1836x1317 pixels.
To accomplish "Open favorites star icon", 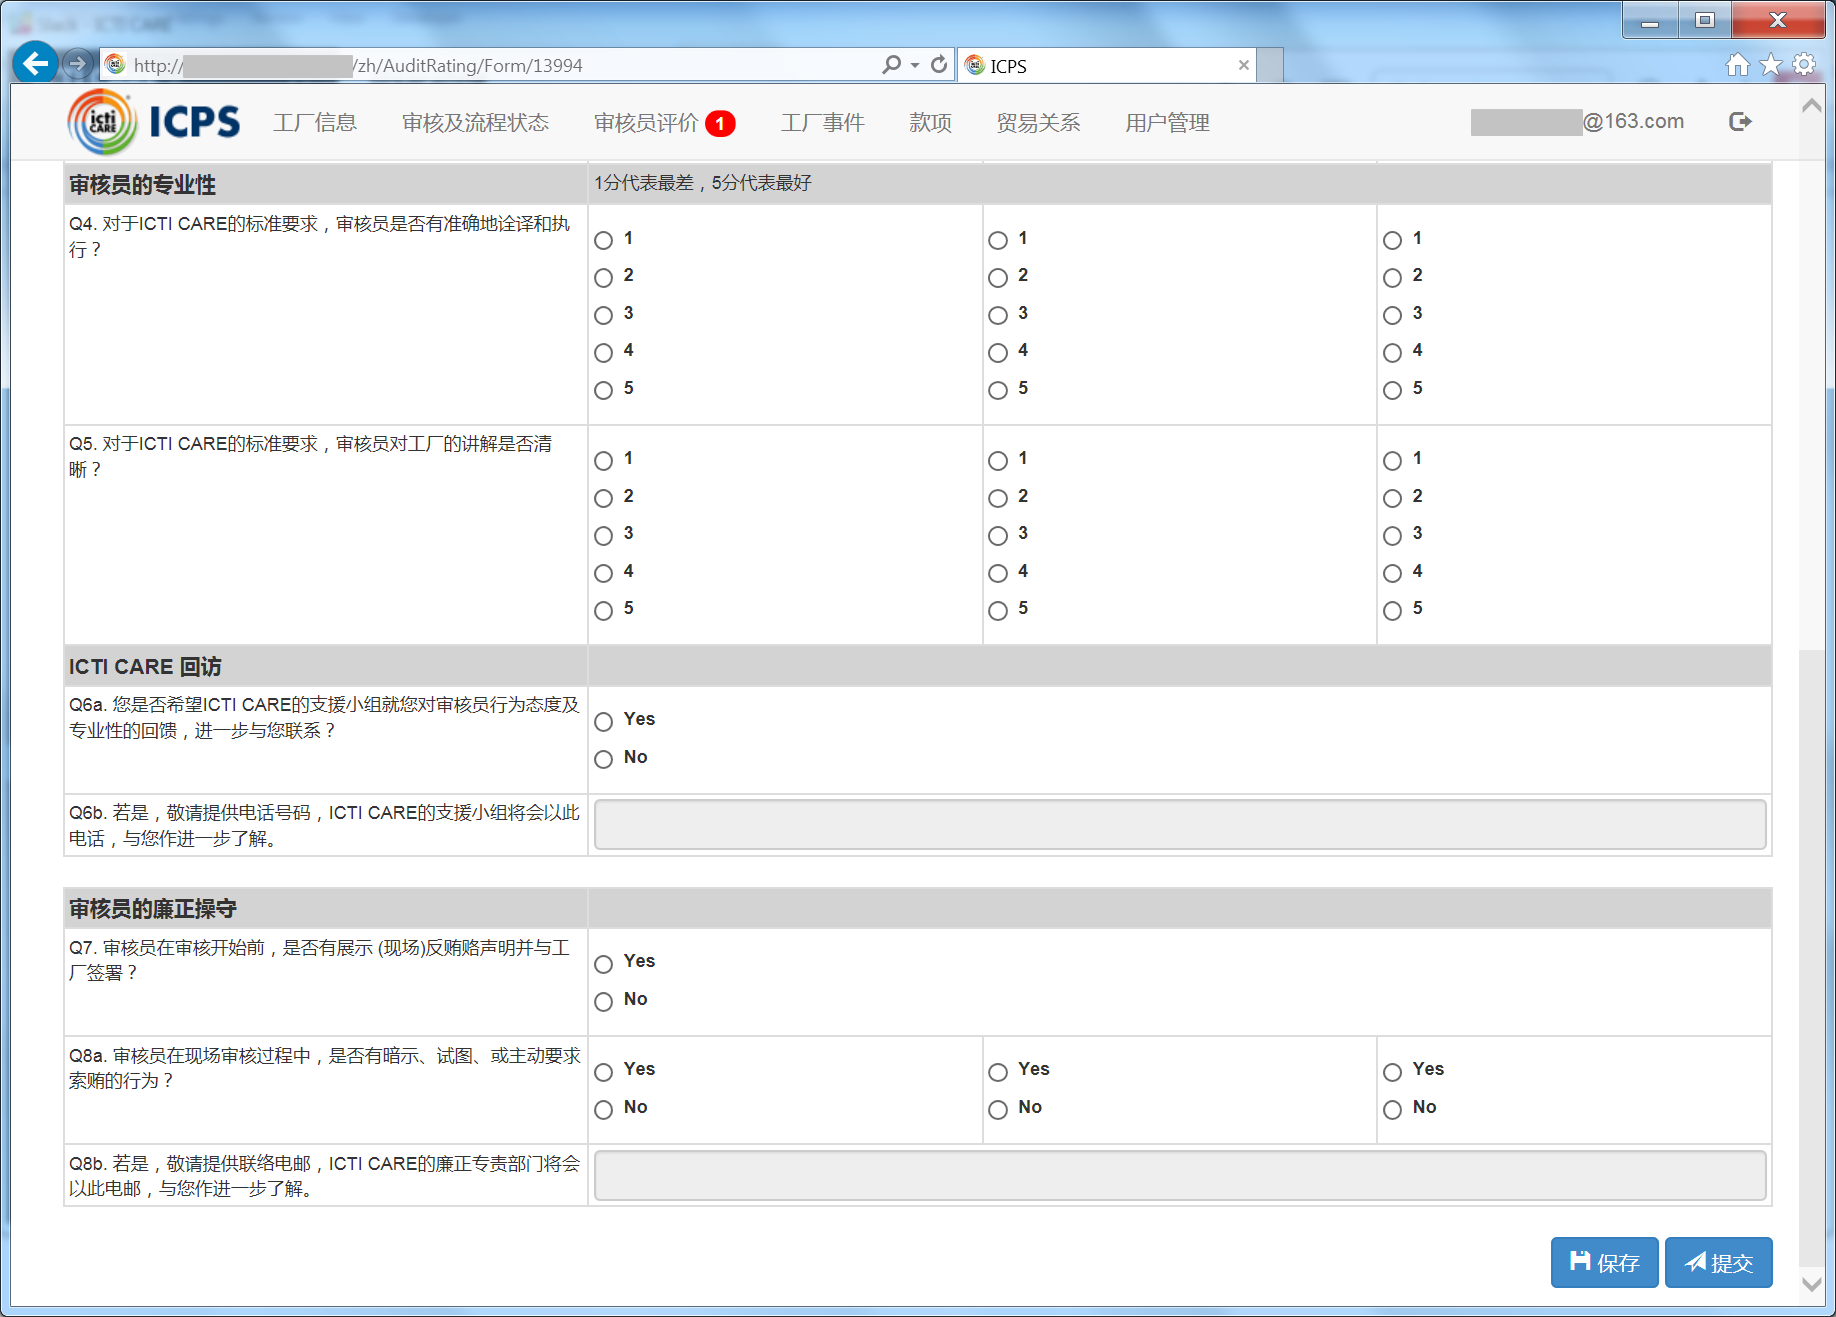I will point(1771,65).
